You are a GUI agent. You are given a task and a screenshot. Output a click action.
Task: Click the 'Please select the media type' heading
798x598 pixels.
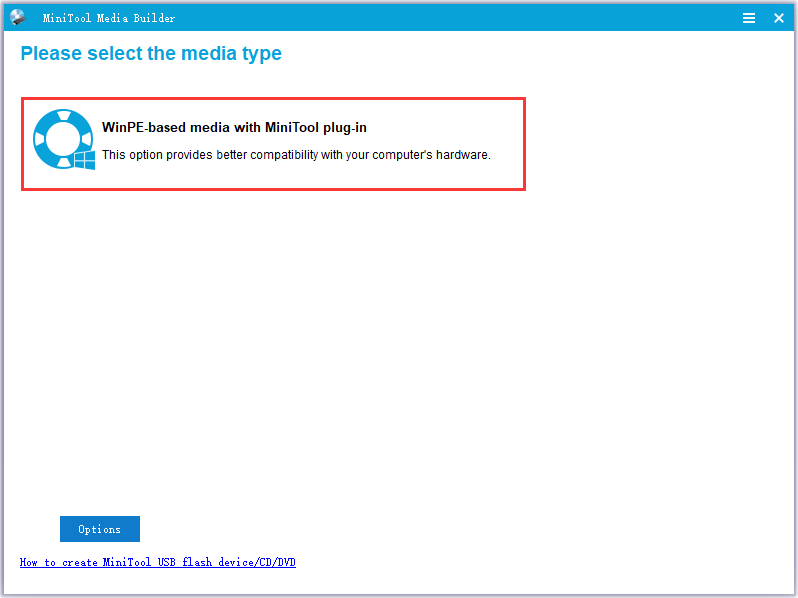pos(151,53)
